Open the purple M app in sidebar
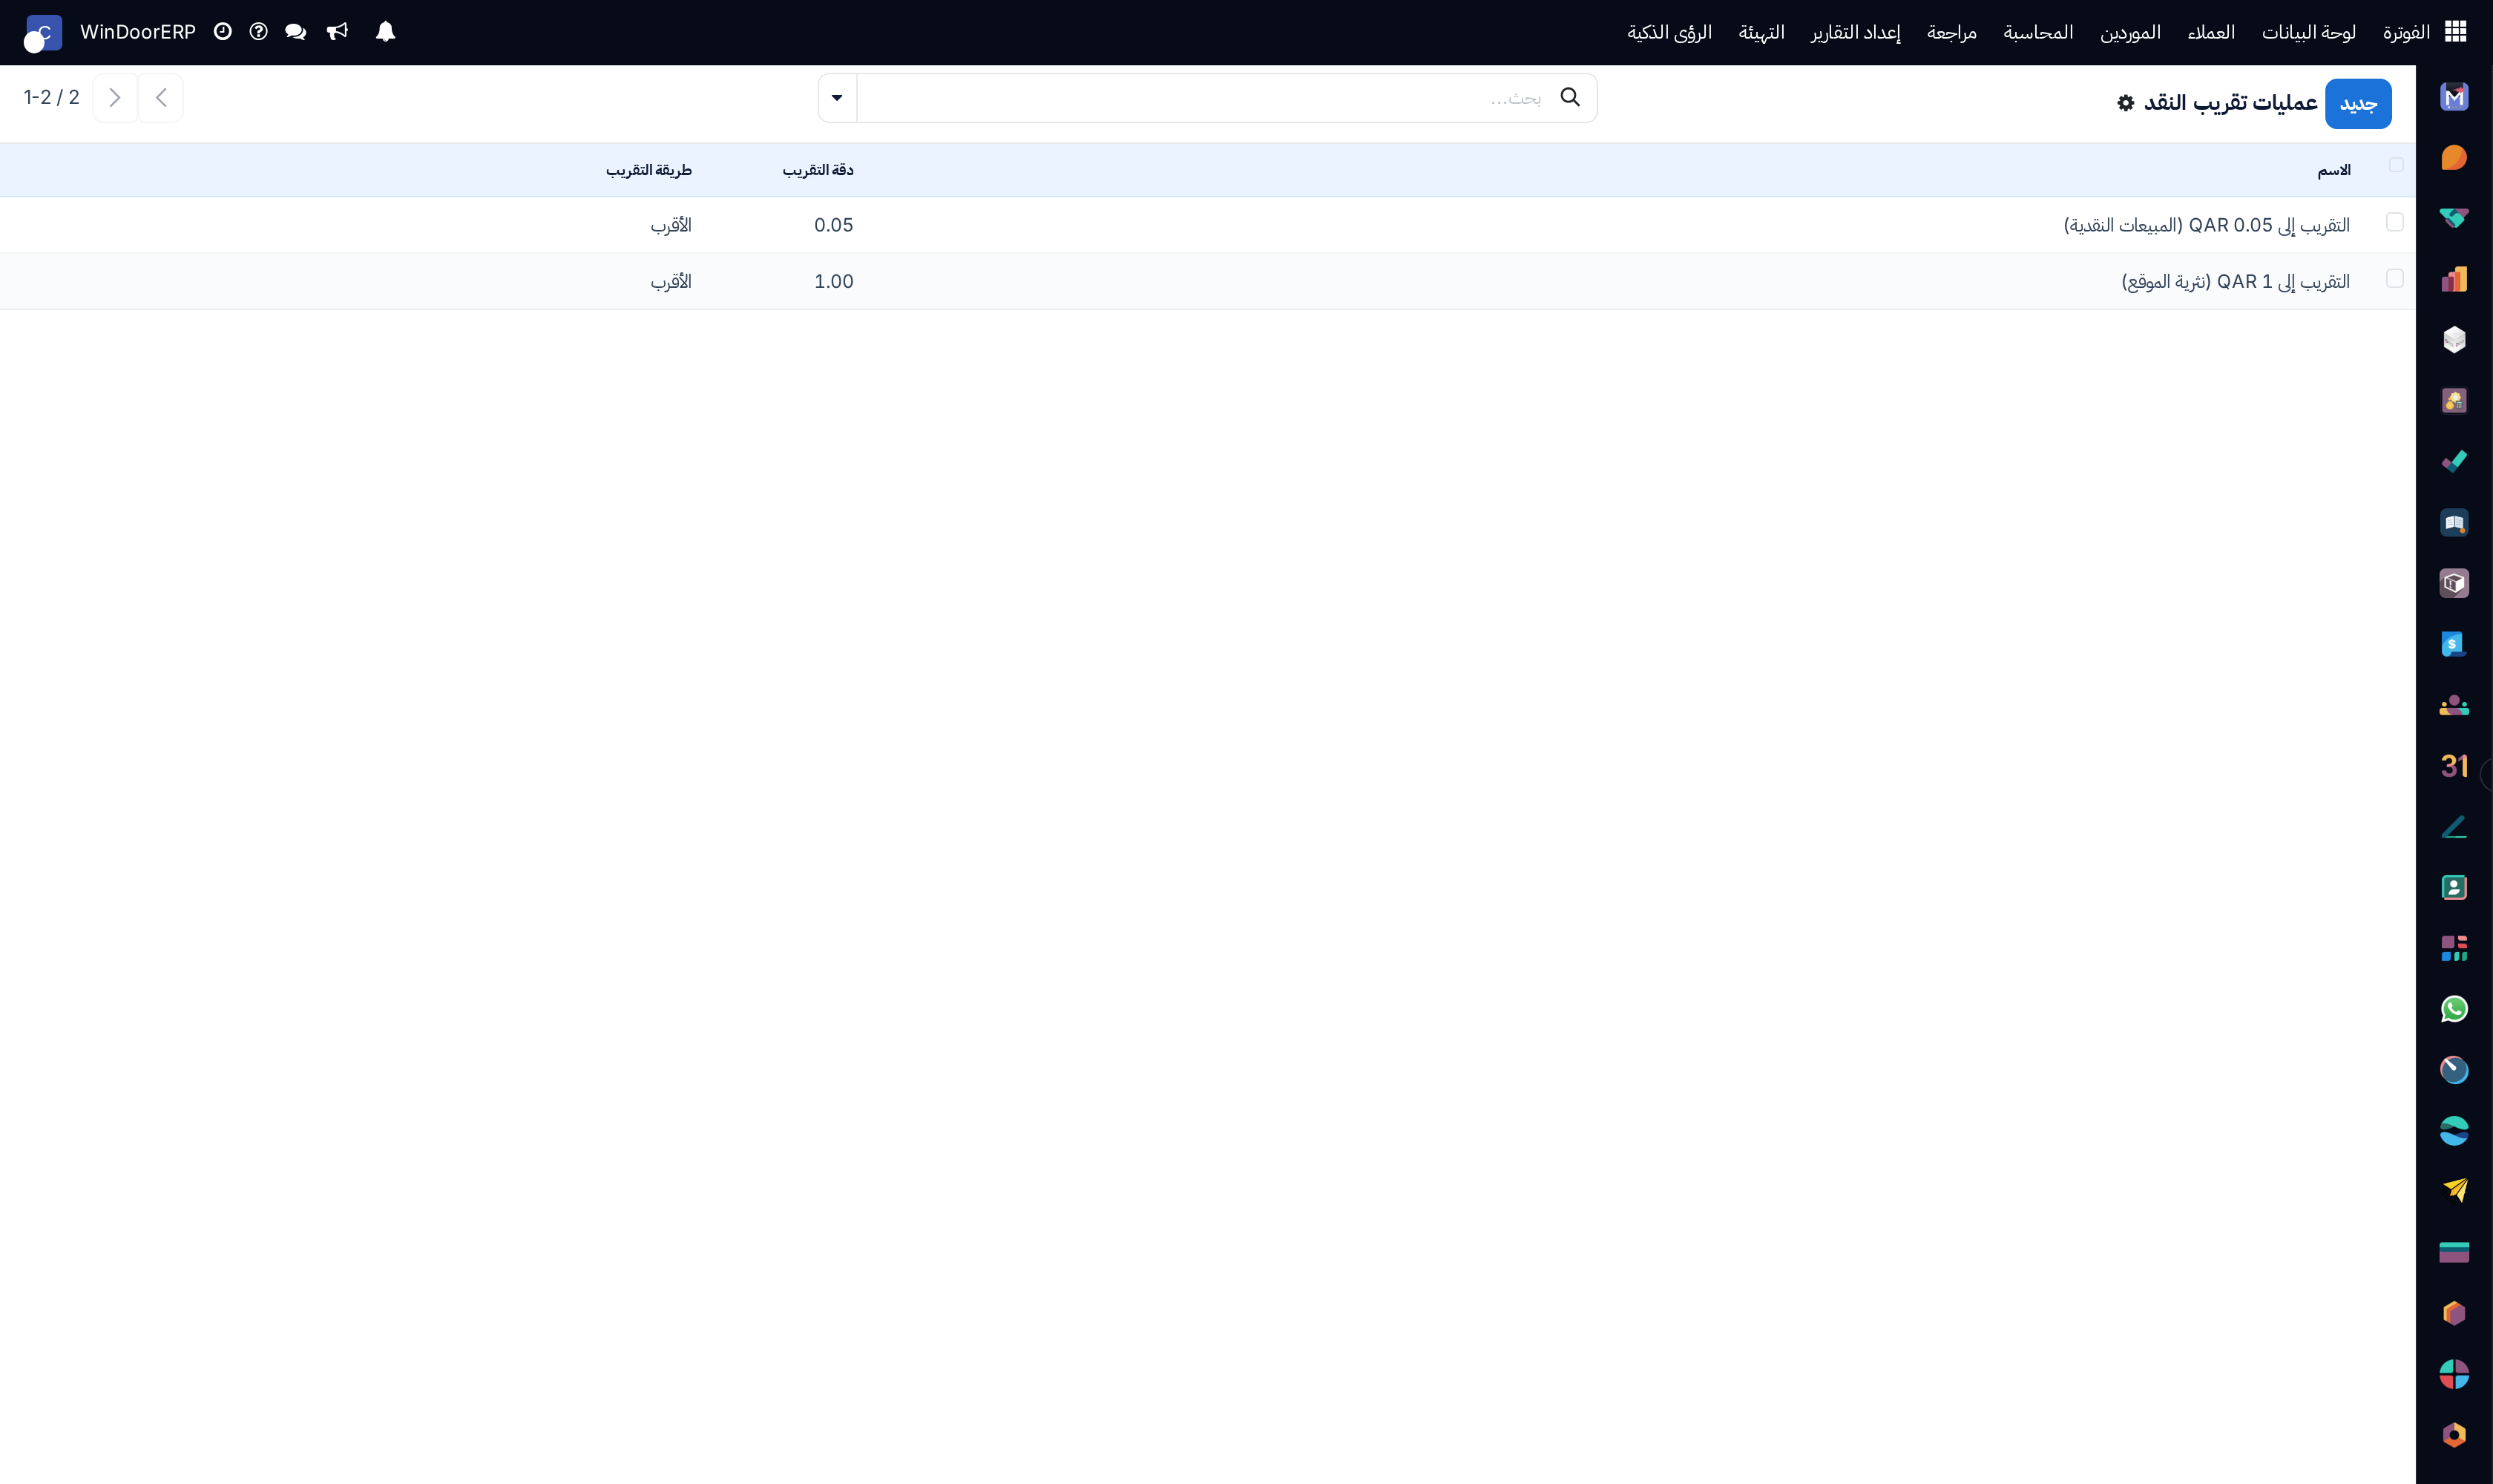Image resolution: width=2493 pixels, height=1484 pixels. (2454, 97)
